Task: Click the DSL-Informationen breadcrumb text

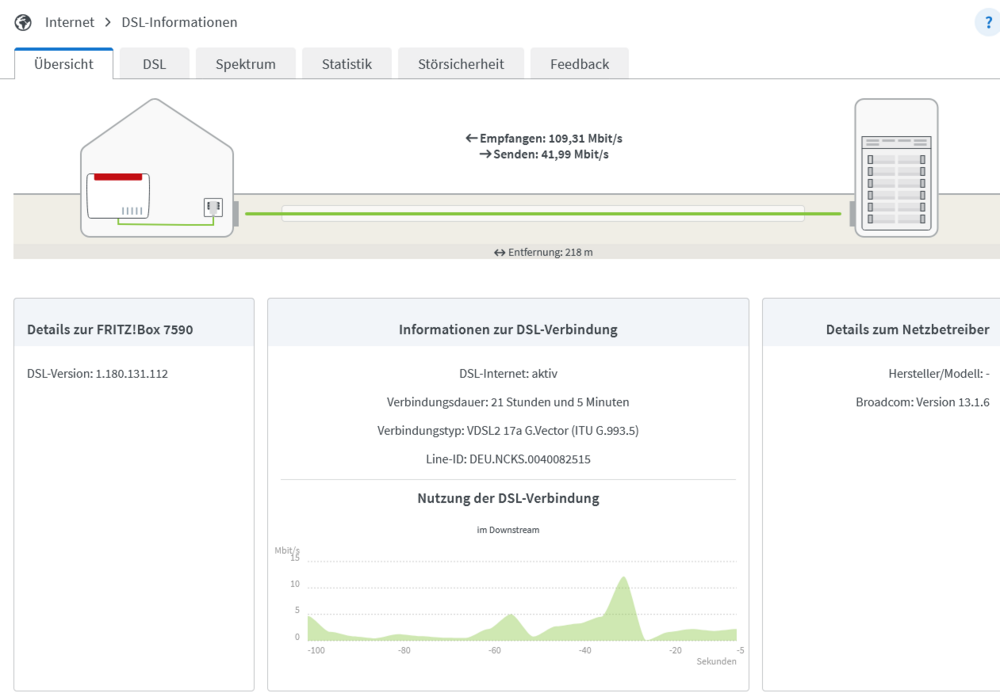Action: 179,22
